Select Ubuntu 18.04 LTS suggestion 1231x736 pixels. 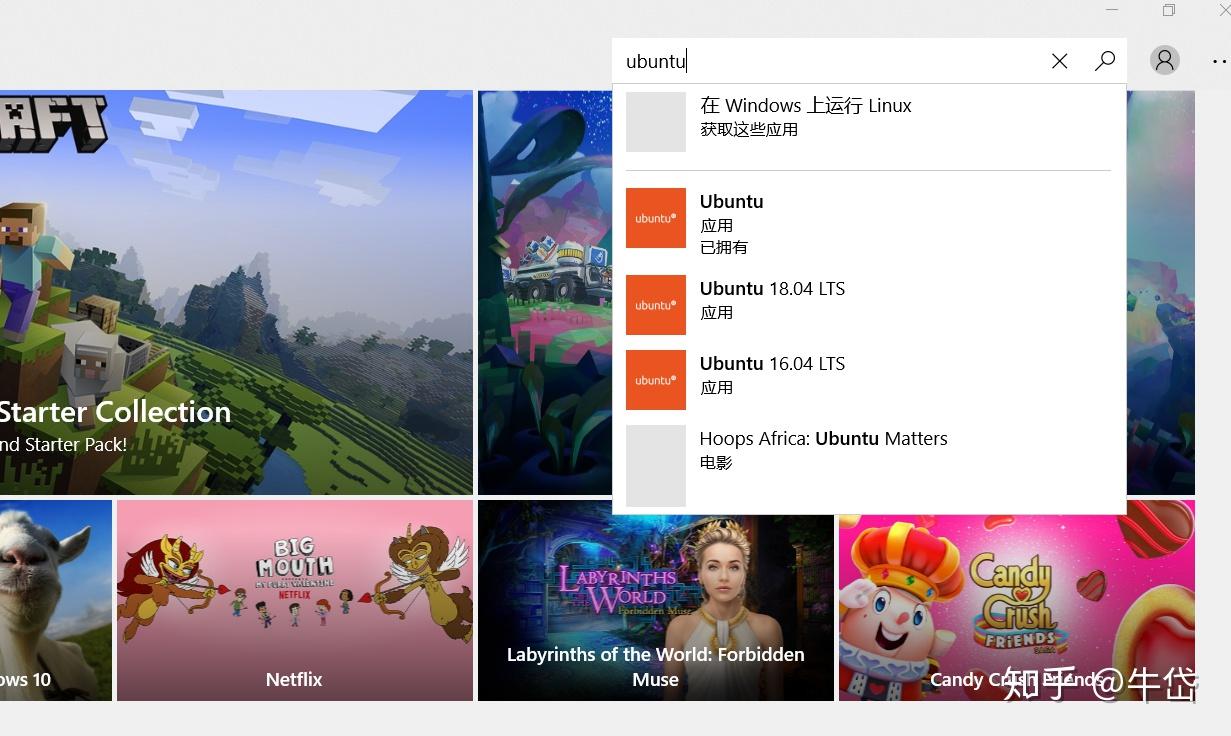tap(869, 305)
